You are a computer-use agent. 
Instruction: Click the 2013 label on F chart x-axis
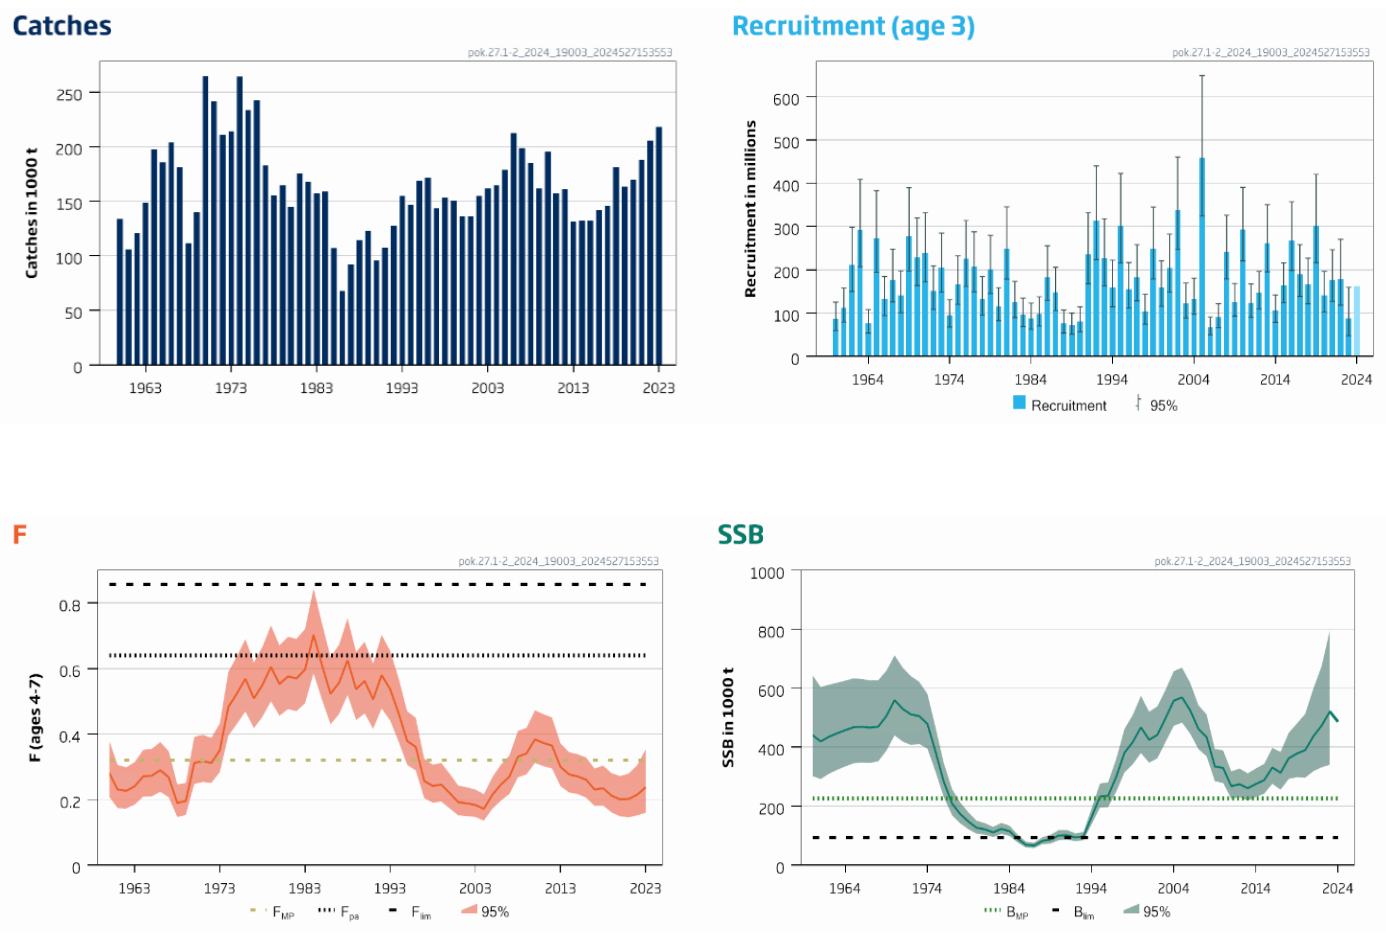pyautogui.click(x=560, y=888)
